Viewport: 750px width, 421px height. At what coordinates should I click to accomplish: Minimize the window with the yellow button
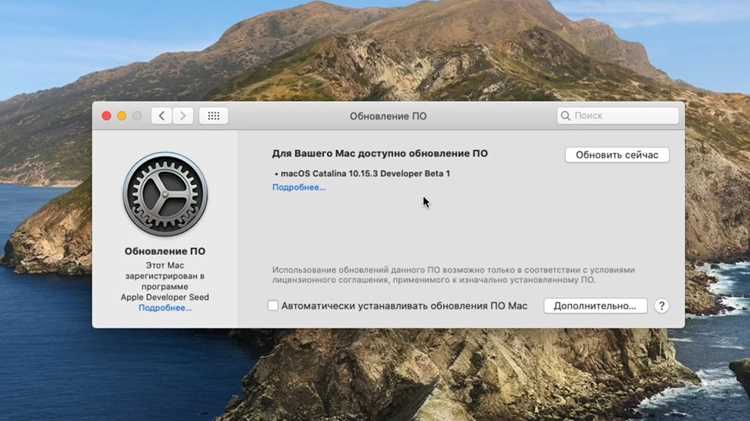pos(122,116)
